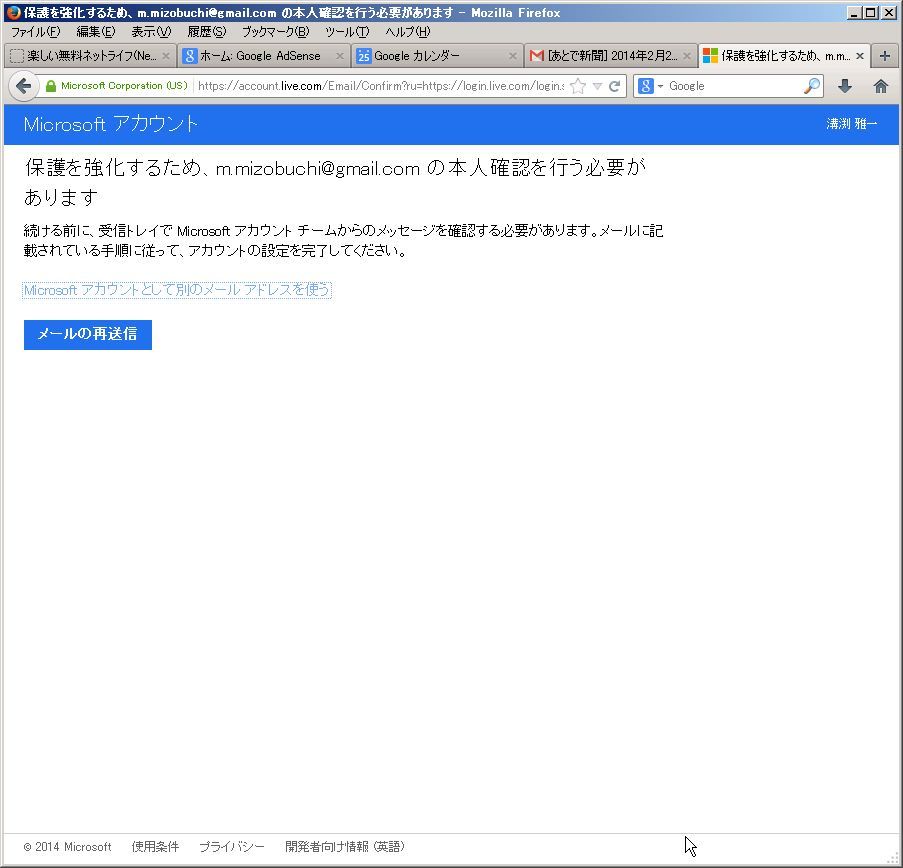Bookmark page with the star icon

tap(578, 86)
